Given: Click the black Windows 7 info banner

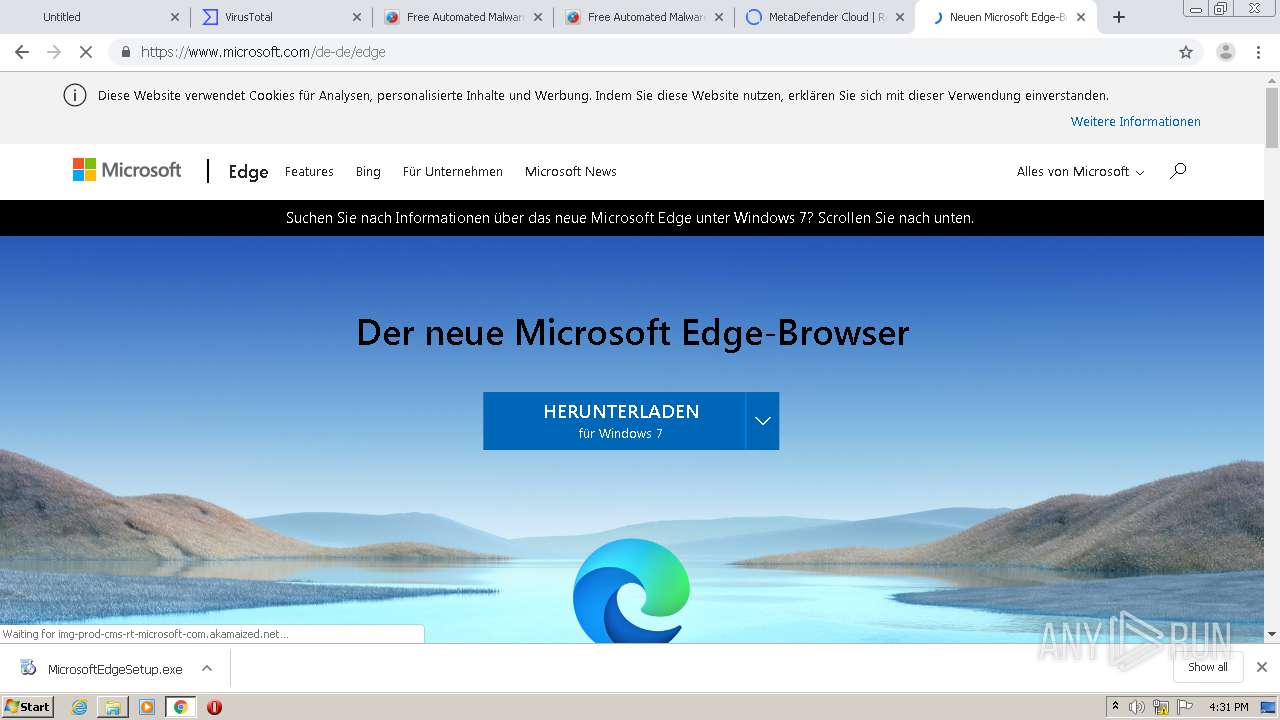Looking at the screenshot, I should coord(630,218).
